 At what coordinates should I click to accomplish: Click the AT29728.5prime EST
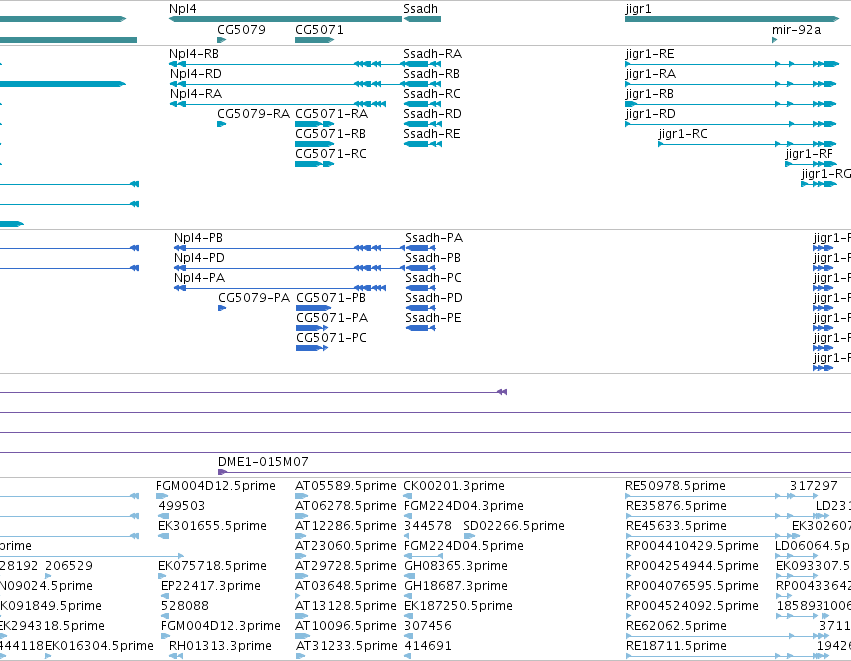point(346,566)
